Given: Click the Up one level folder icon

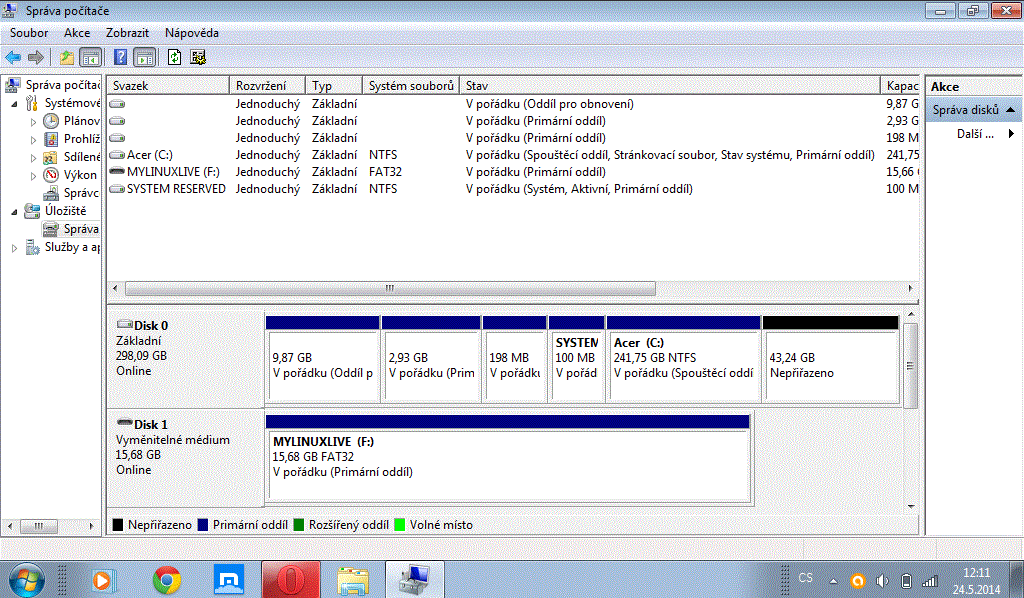Looking at the screenshot, I should click(x=67, y=57).
